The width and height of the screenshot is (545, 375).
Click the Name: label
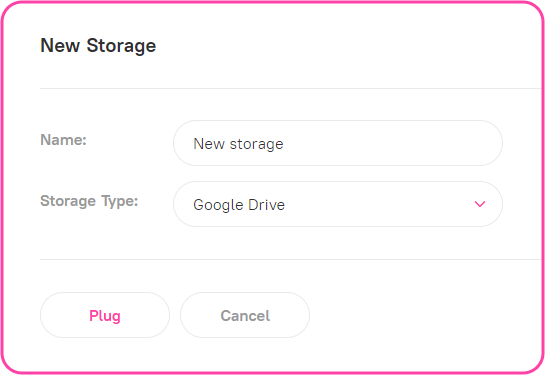coord(63,140)
